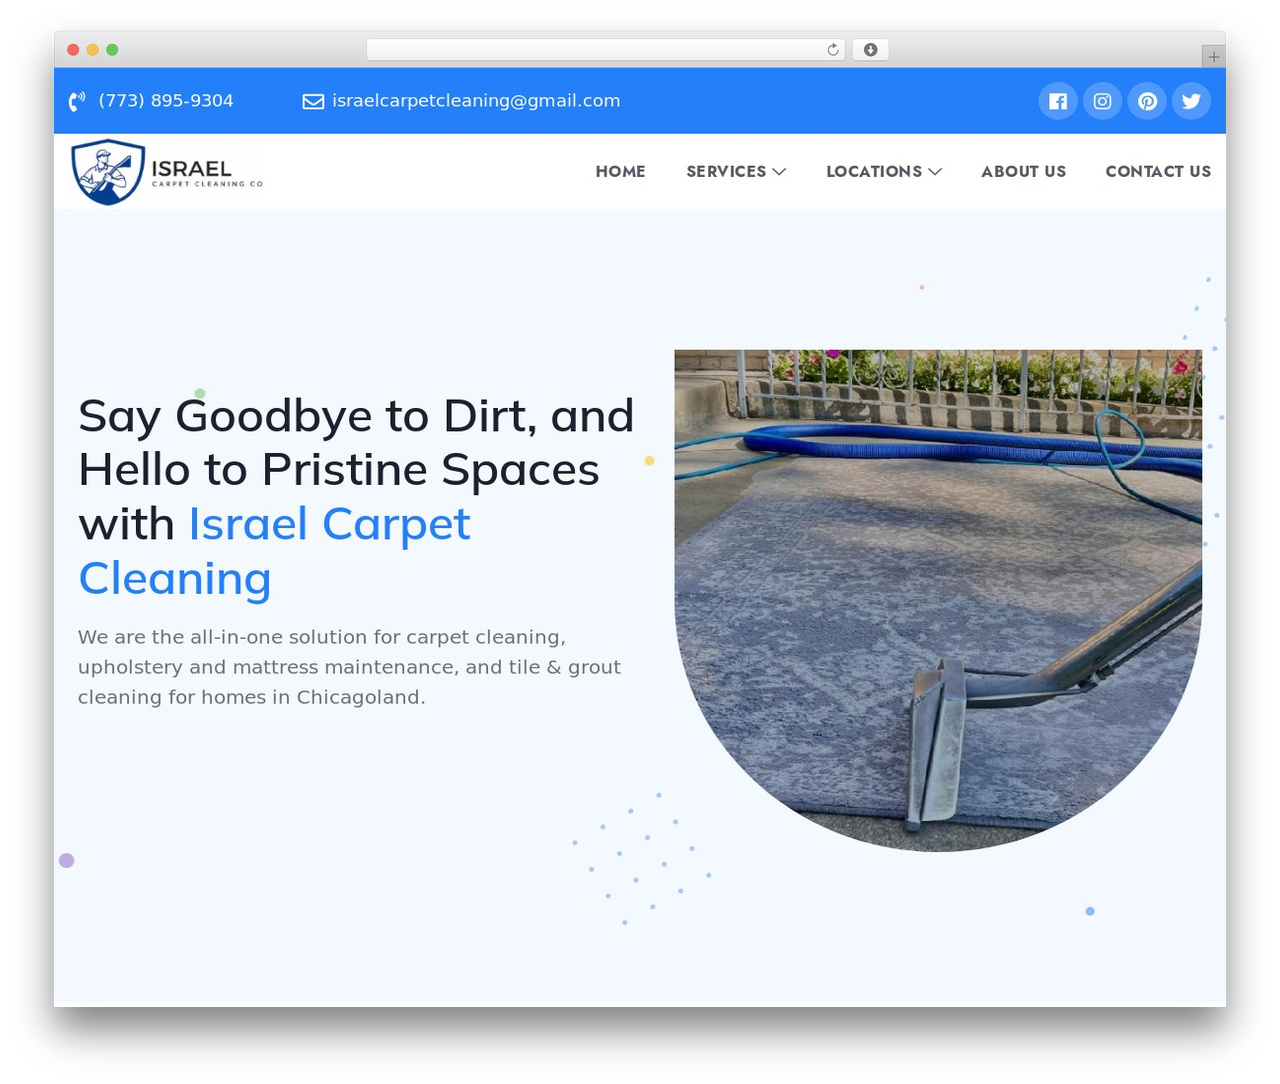Go to the Home menu item

(x=621, y=172)
